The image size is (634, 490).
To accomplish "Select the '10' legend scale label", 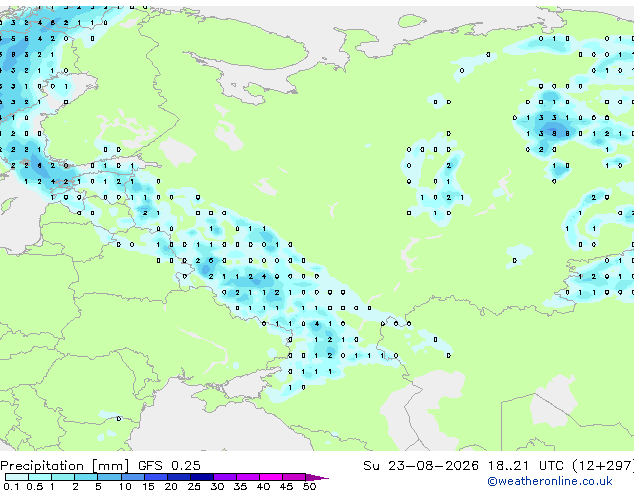I will [x=125, y=486].
